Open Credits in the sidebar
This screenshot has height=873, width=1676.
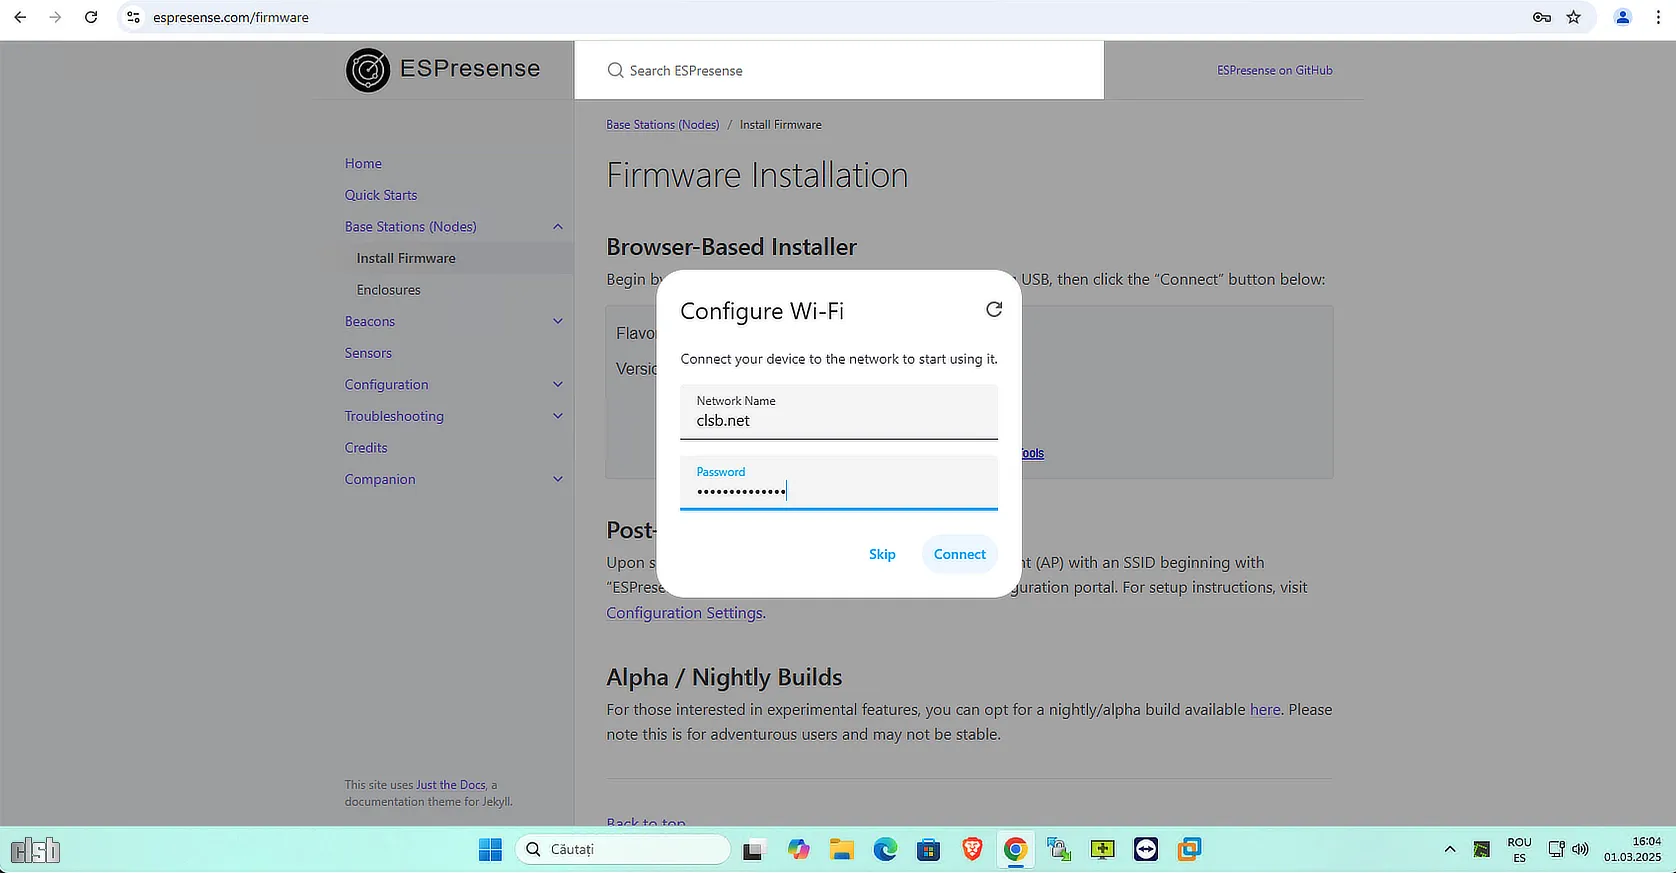[366, 448]
